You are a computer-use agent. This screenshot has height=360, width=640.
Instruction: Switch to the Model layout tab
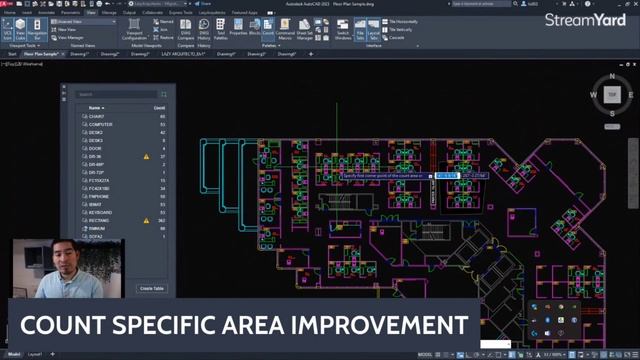[14, 354]
